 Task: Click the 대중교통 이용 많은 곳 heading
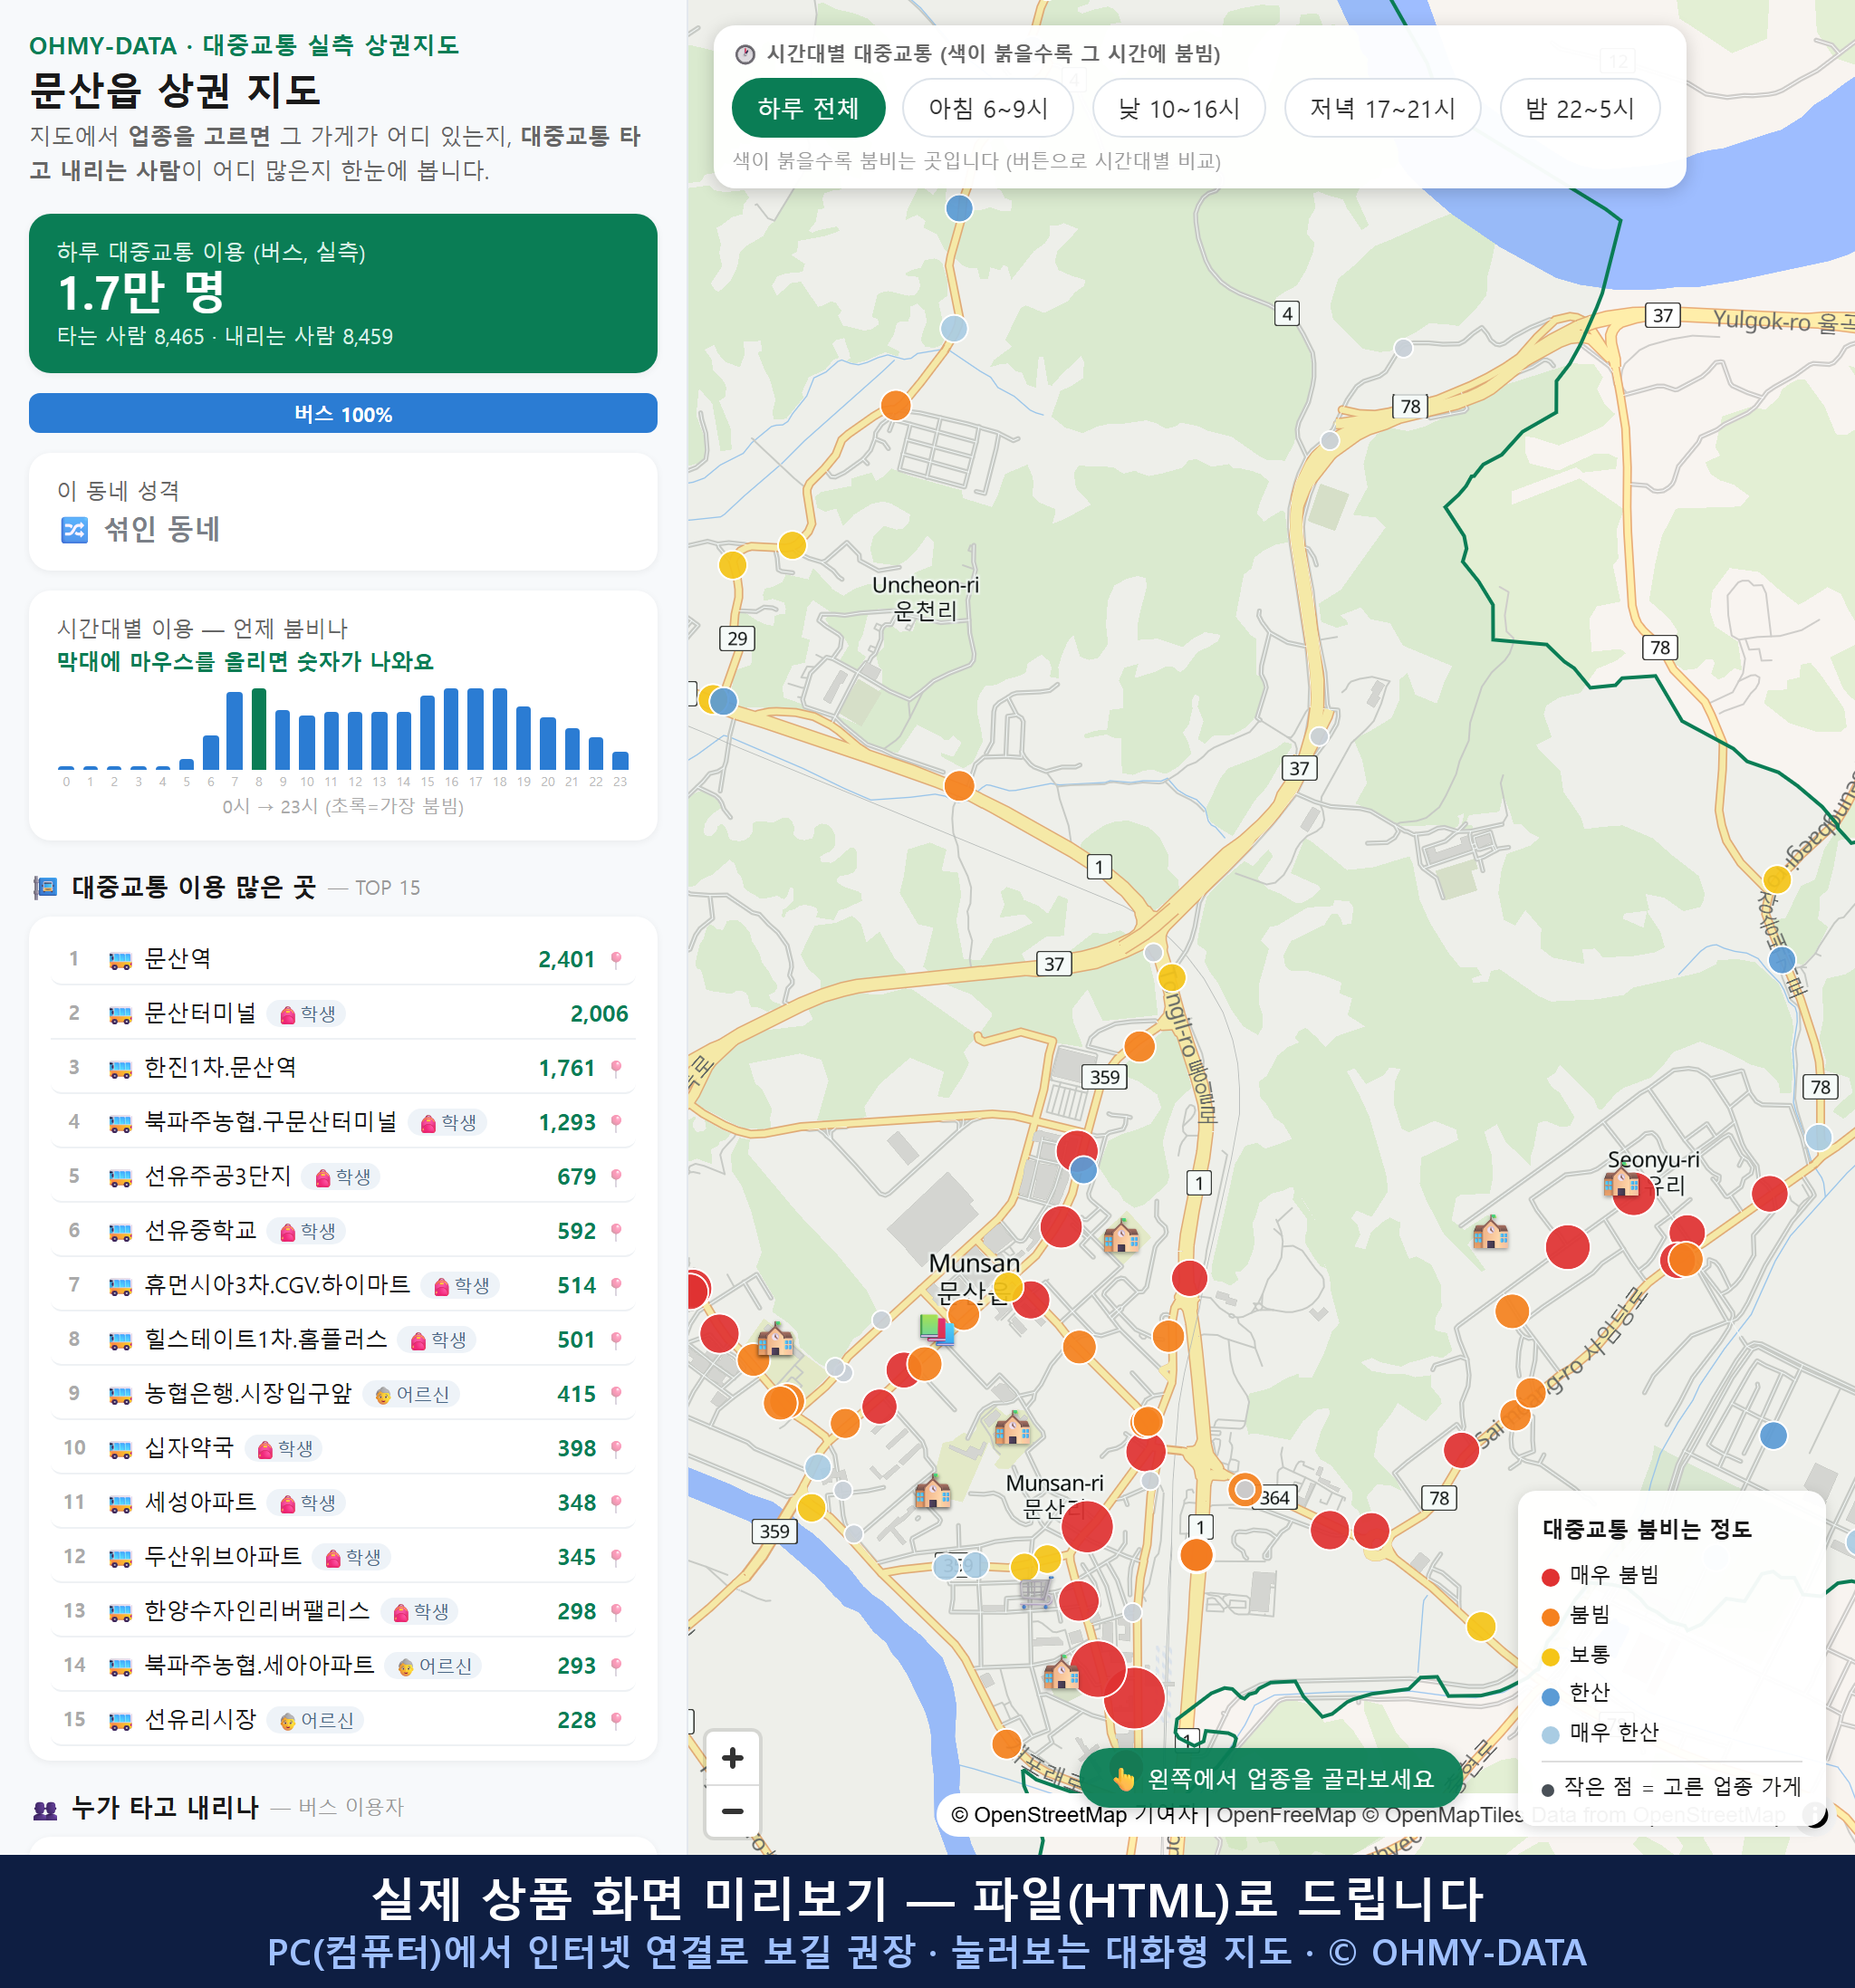tap(194, 887)
